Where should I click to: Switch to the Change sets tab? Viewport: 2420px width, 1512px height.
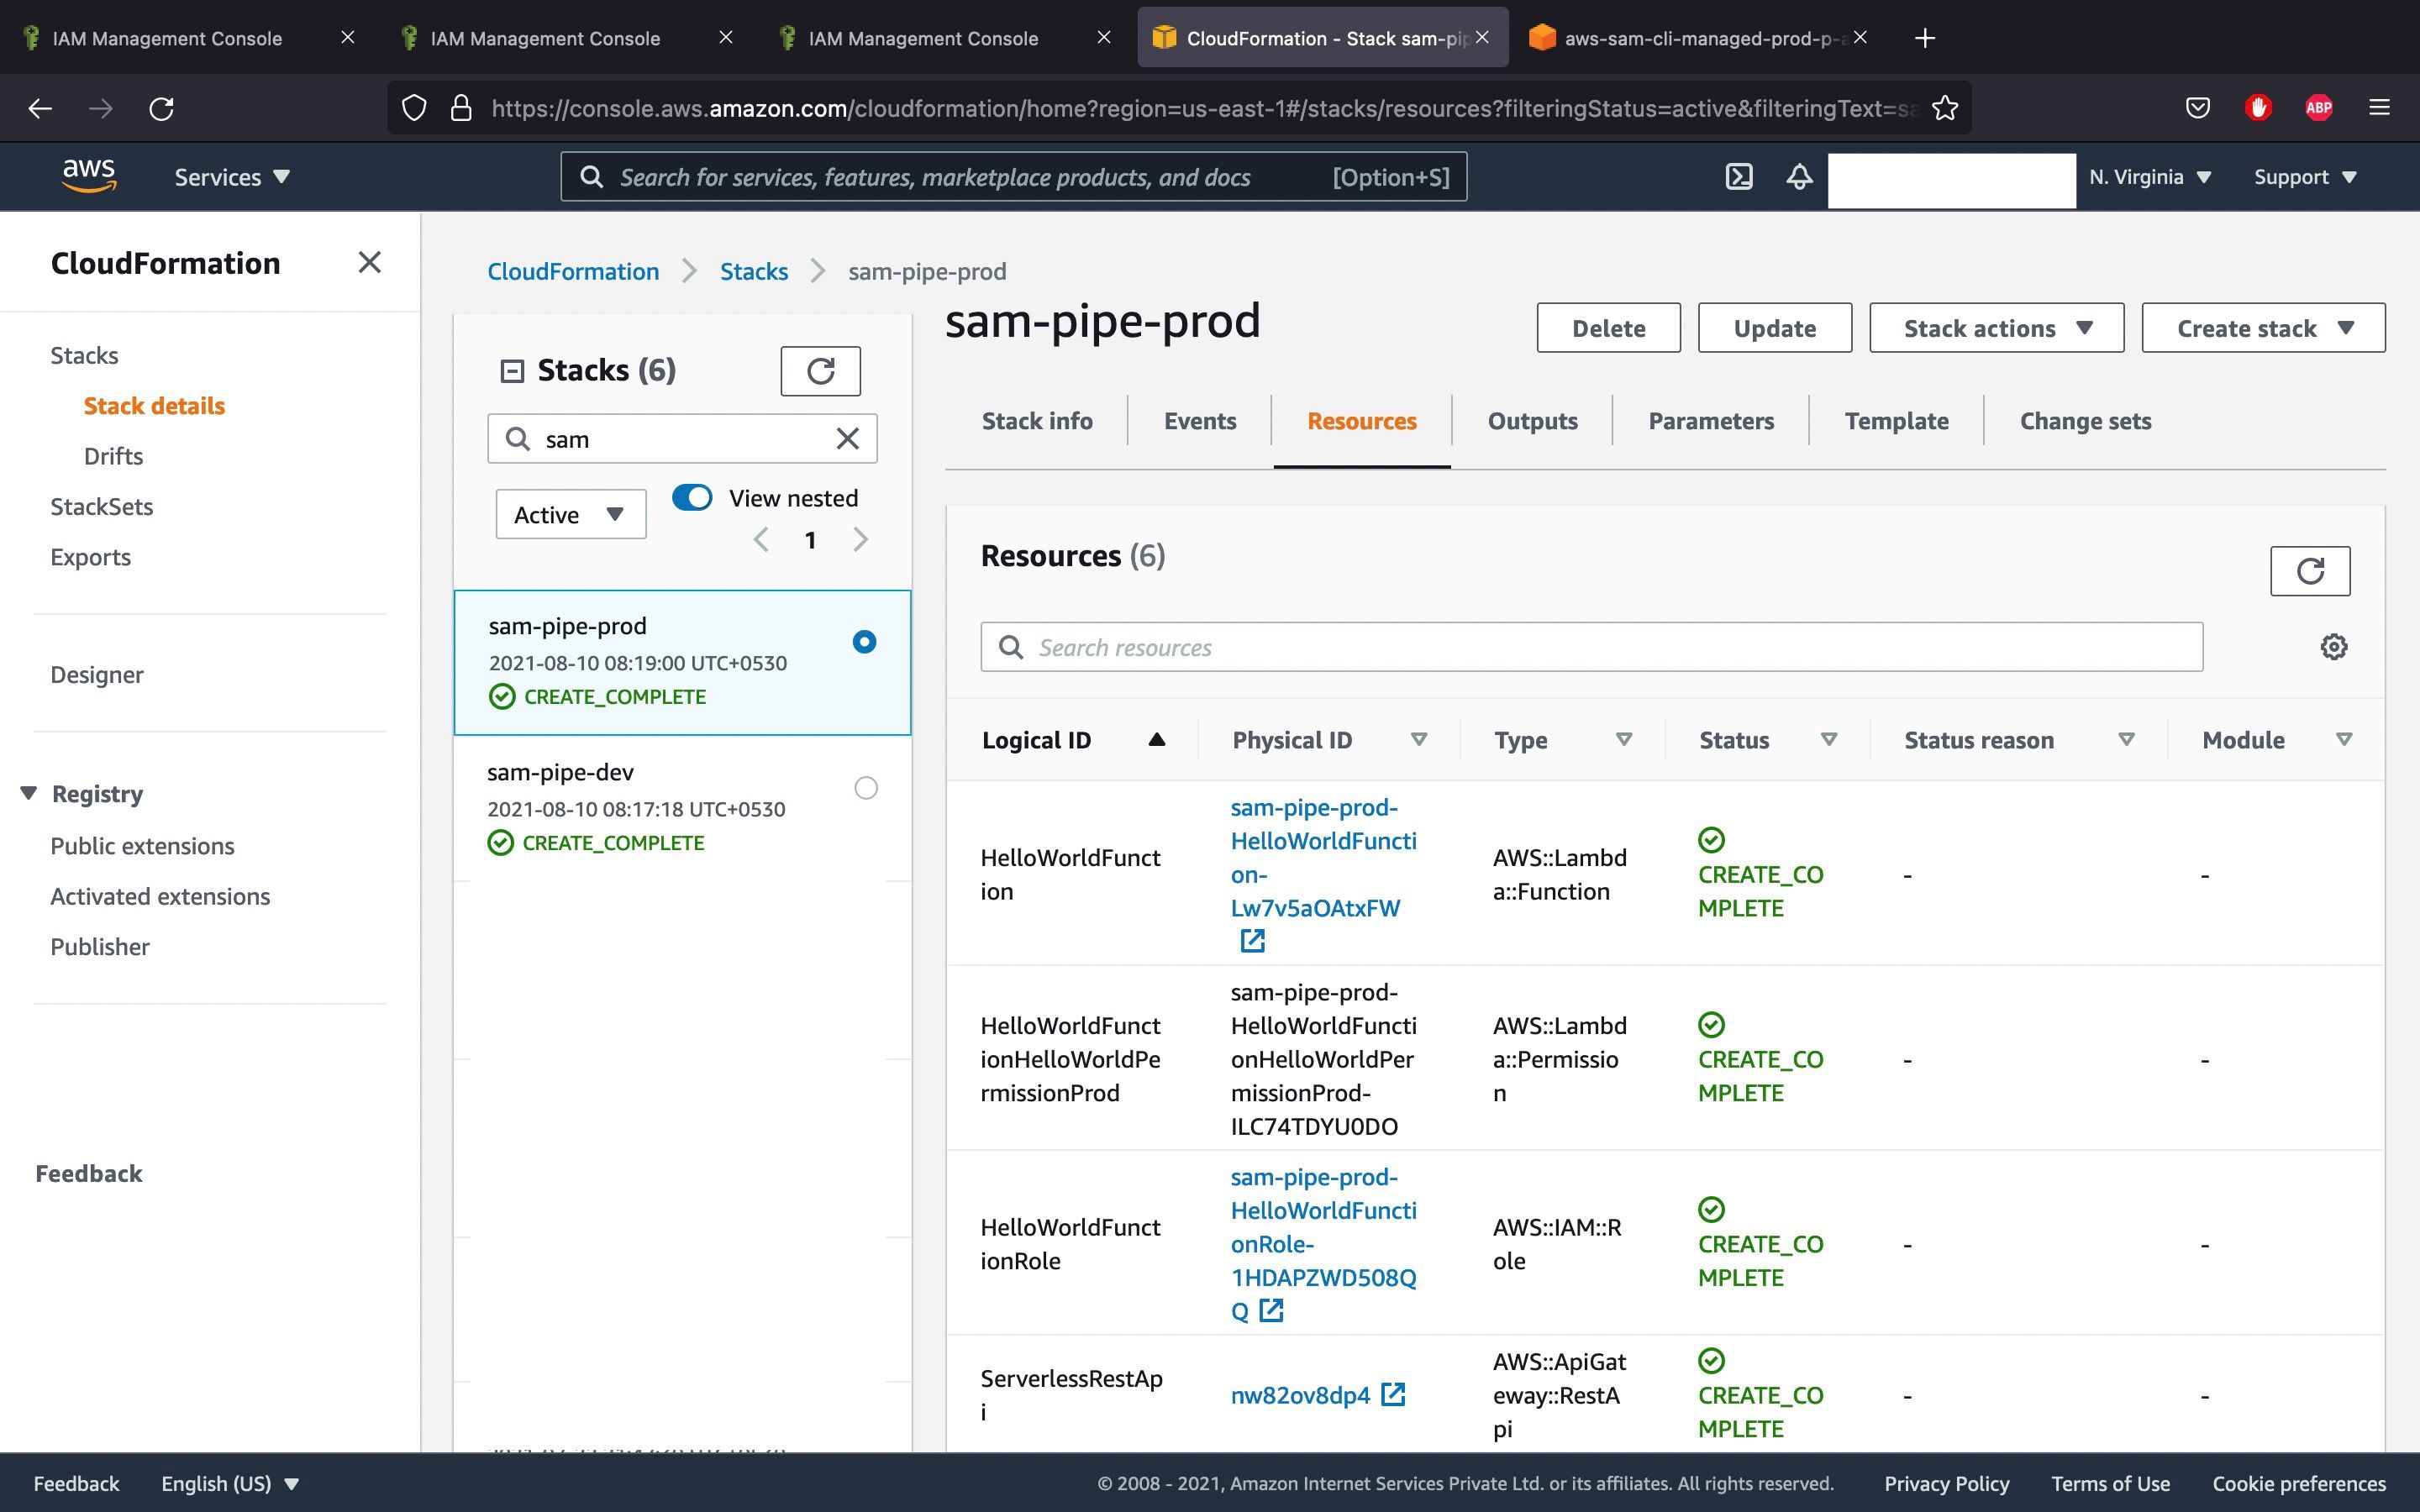point(2085,421)
